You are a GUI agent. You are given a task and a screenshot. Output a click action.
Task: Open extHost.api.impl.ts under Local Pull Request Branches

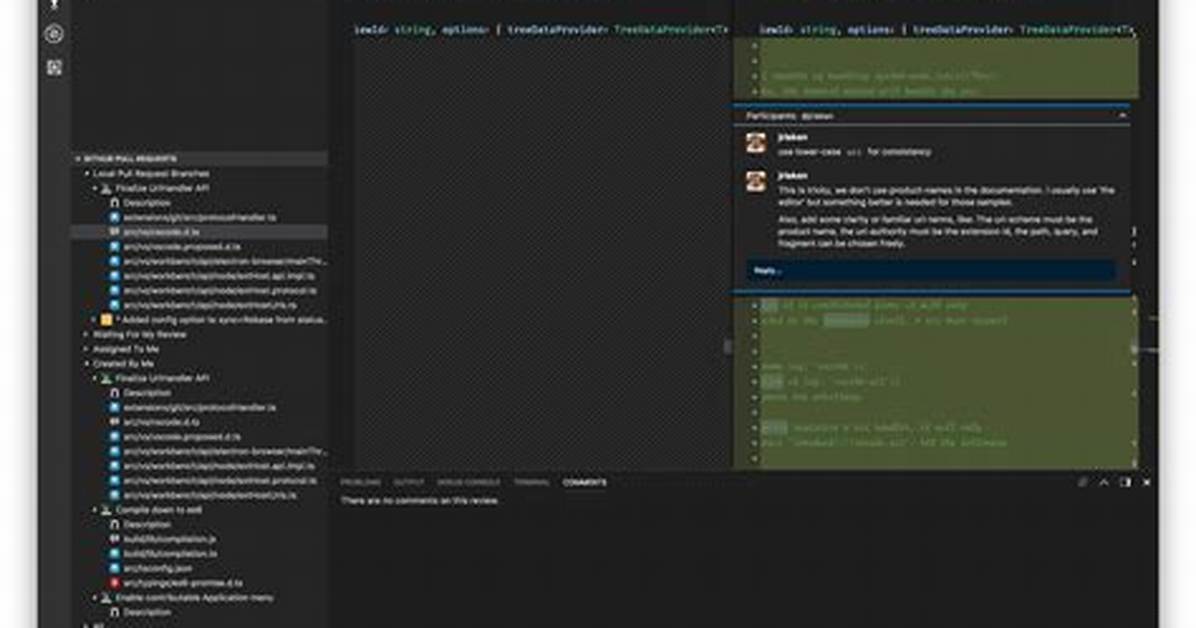(x=219, y=275)
